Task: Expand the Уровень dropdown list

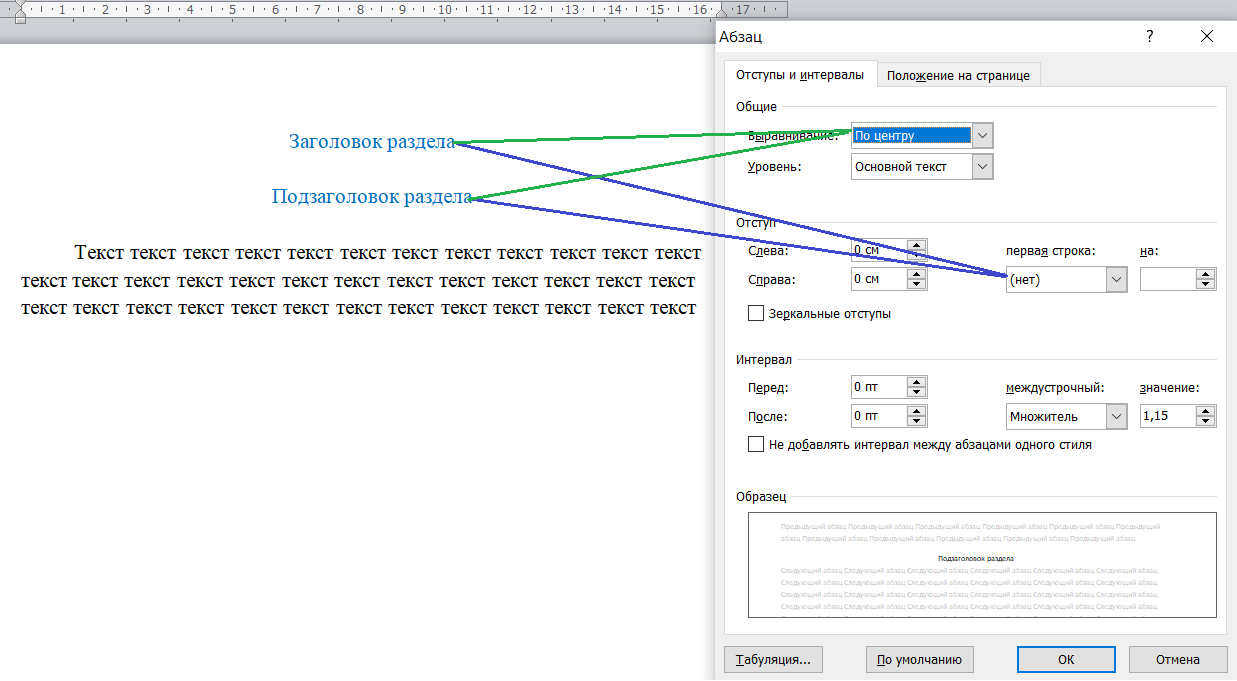Action: coord(982,167)
